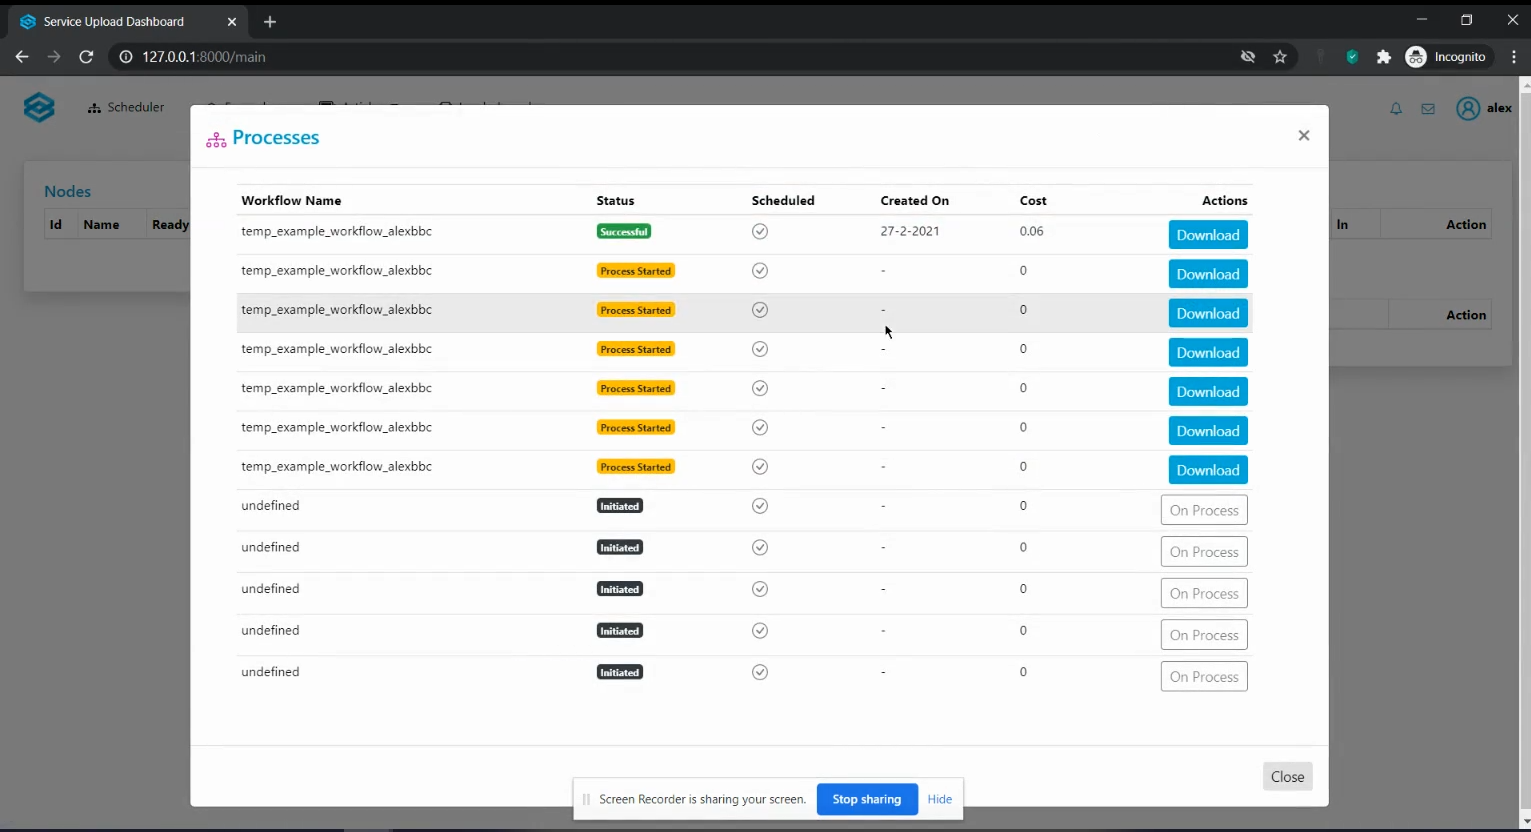Image resolution: width=1531 pixels, height=832 pixels.
Task: Open the messages envelope icon
Action: (x=1428, y=109)
